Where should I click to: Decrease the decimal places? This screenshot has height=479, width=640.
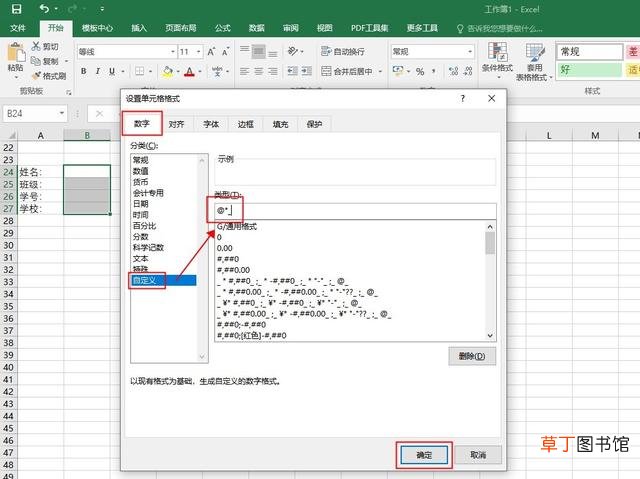point(468,71)
